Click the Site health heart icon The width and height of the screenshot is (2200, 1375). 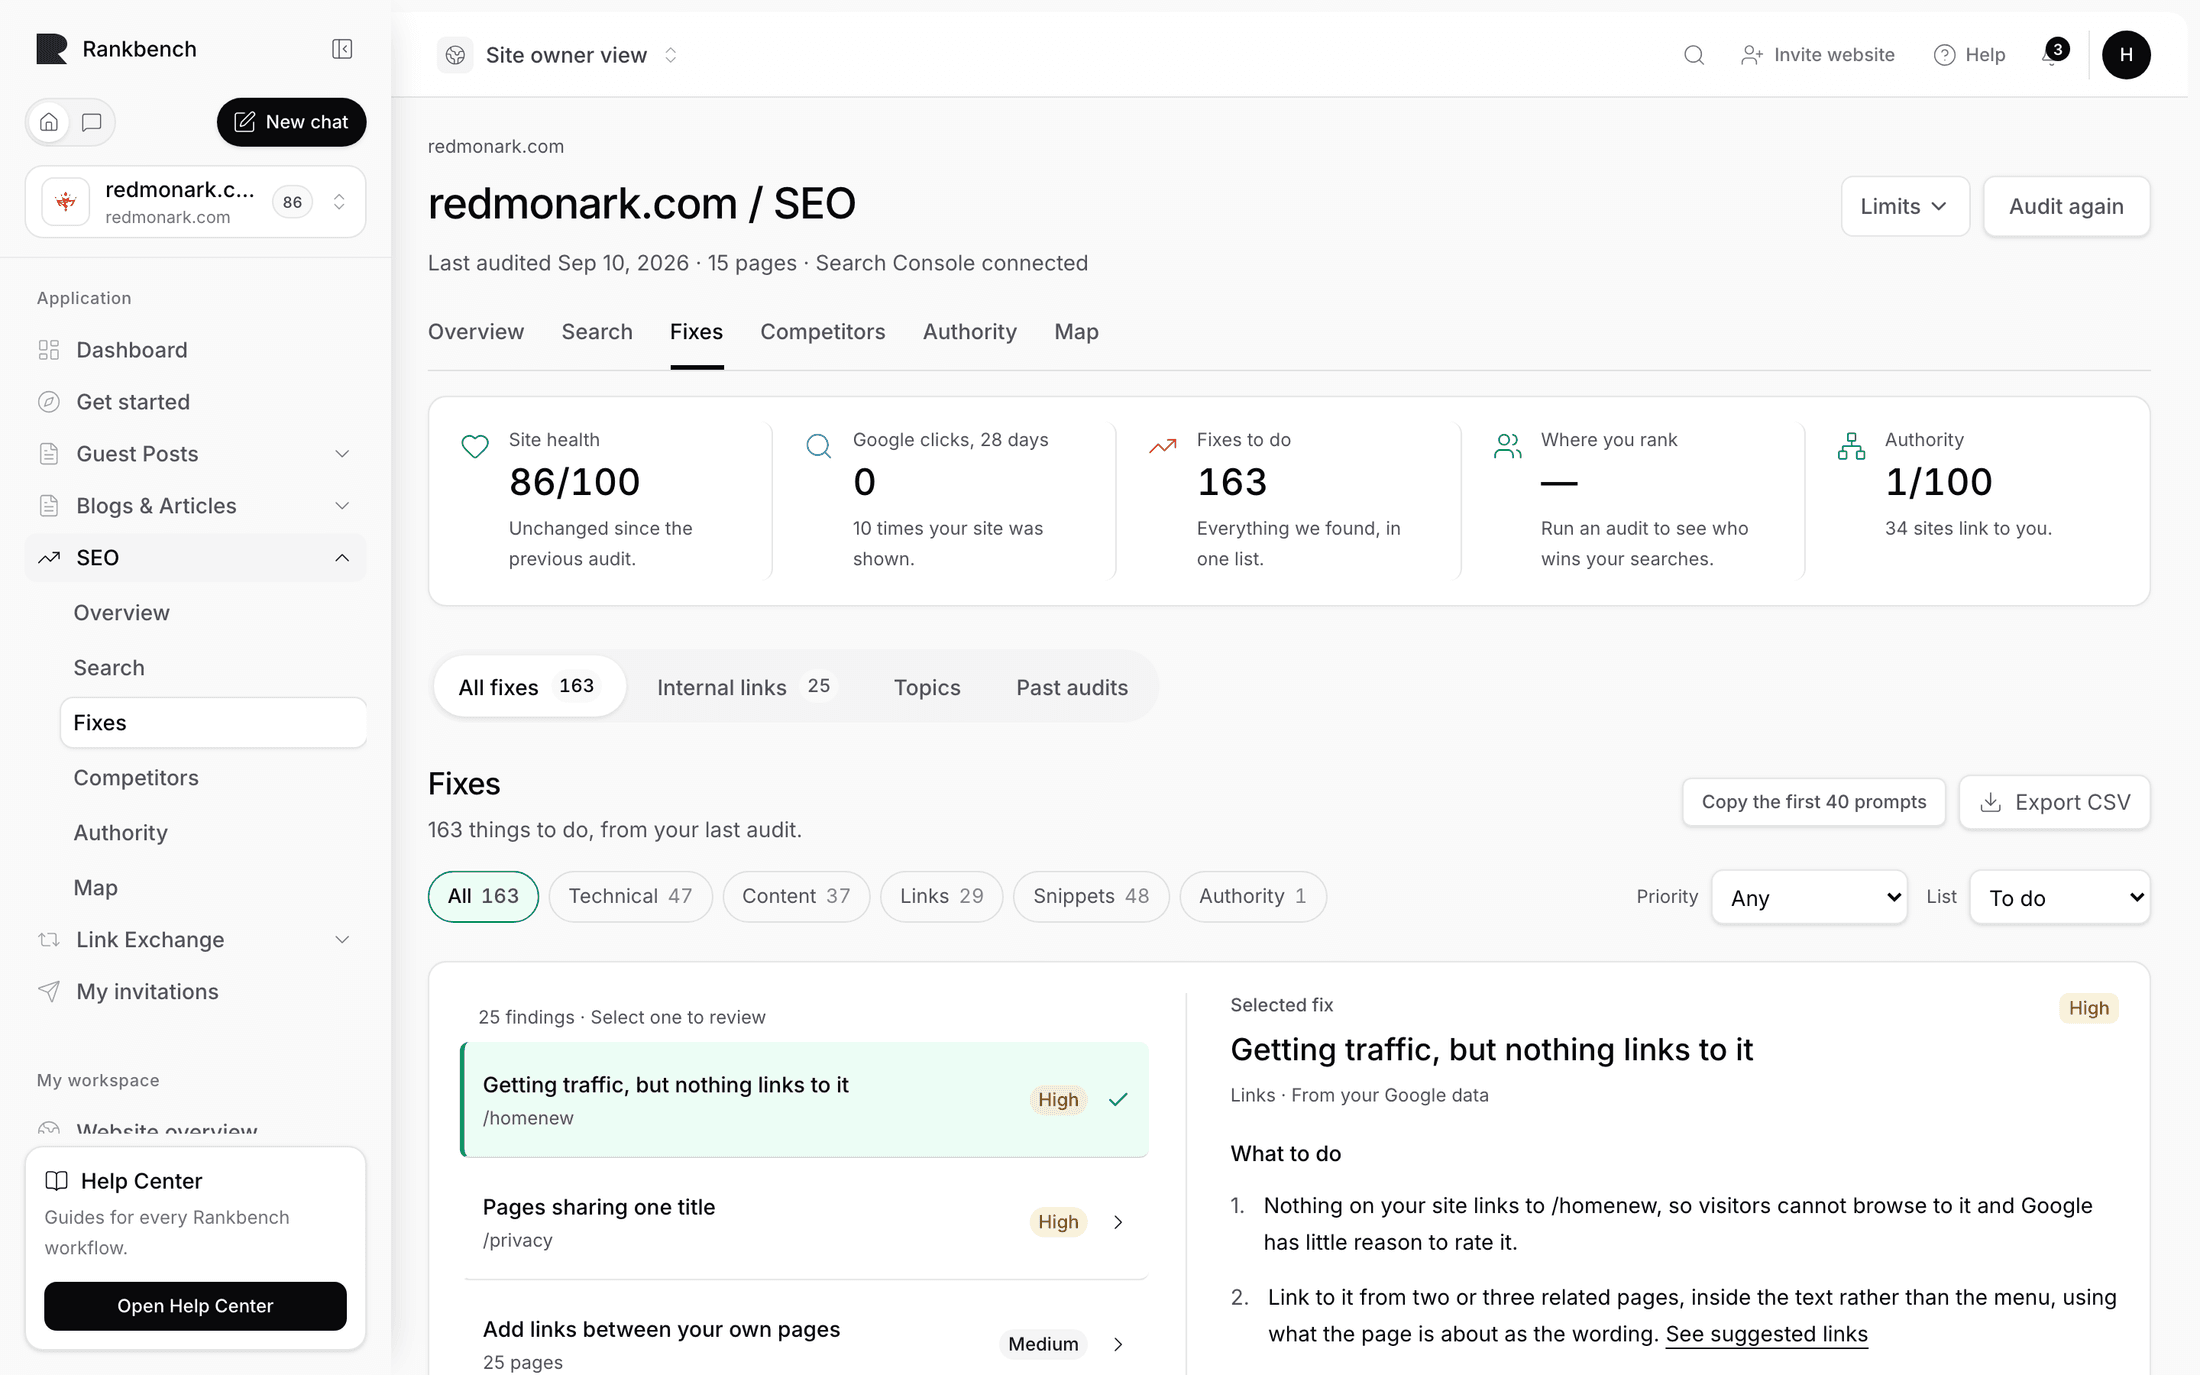point(475,446)
